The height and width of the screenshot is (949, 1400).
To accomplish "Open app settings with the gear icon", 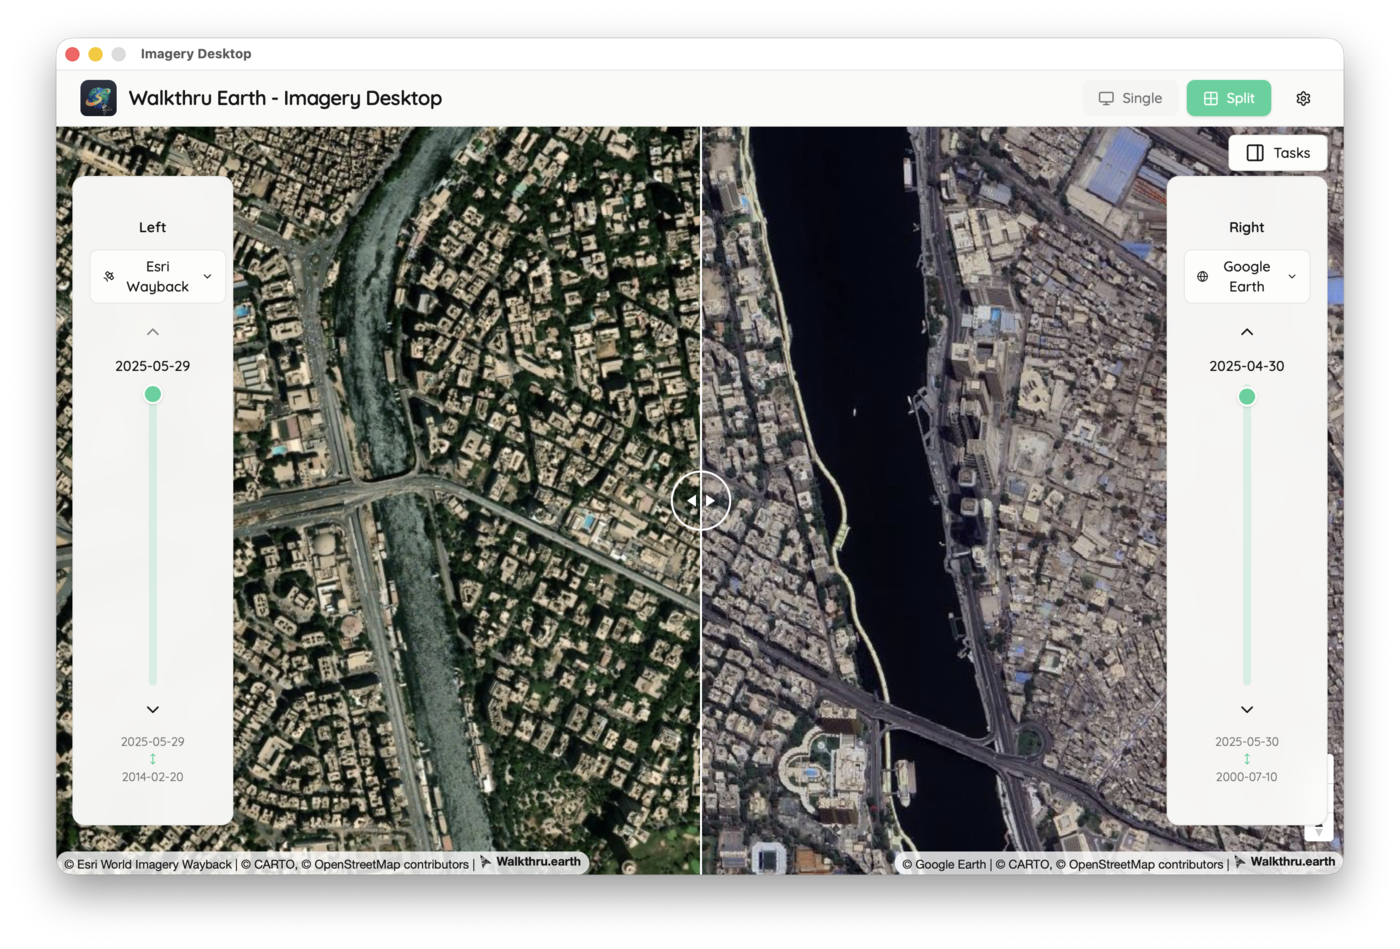I will (x=1303, y=98).
